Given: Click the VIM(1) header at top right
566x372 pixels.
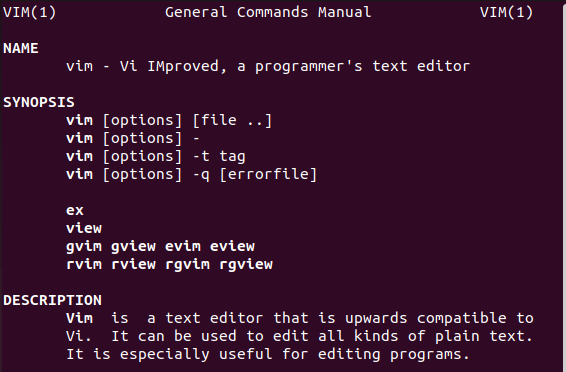Looking at the screenshot, I should pos(506,12).
